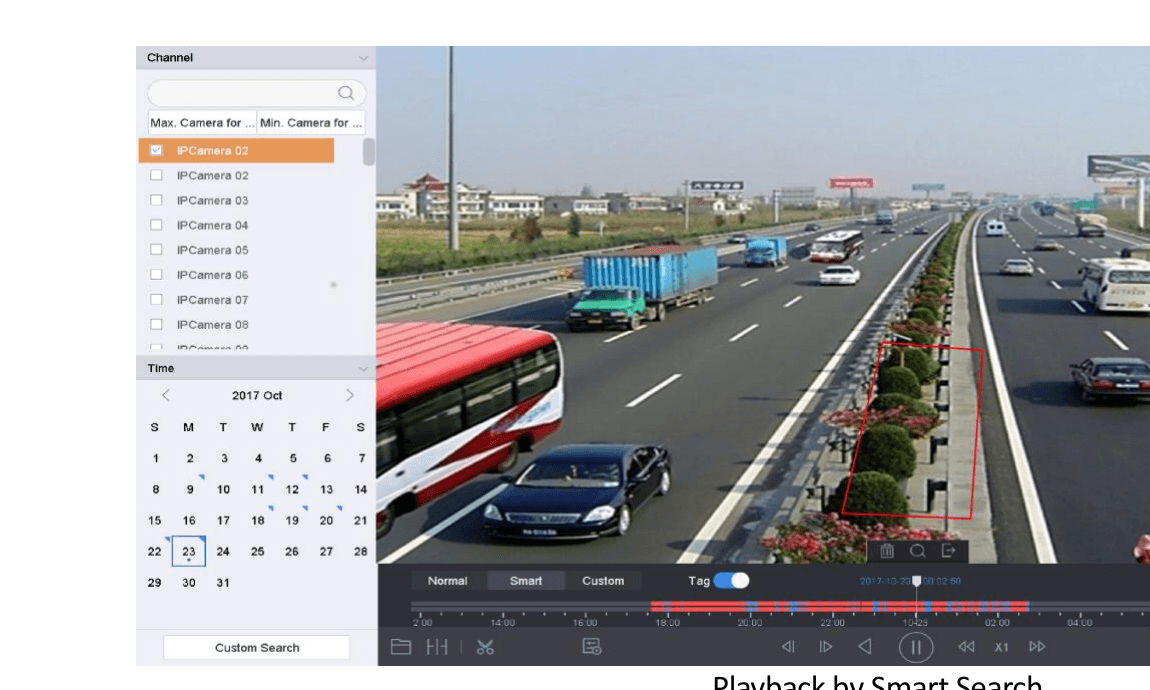Image resolution: width=1150 pixels, height=690 pixels.
Task: Select October 31 in calendar
Action: 223,583
